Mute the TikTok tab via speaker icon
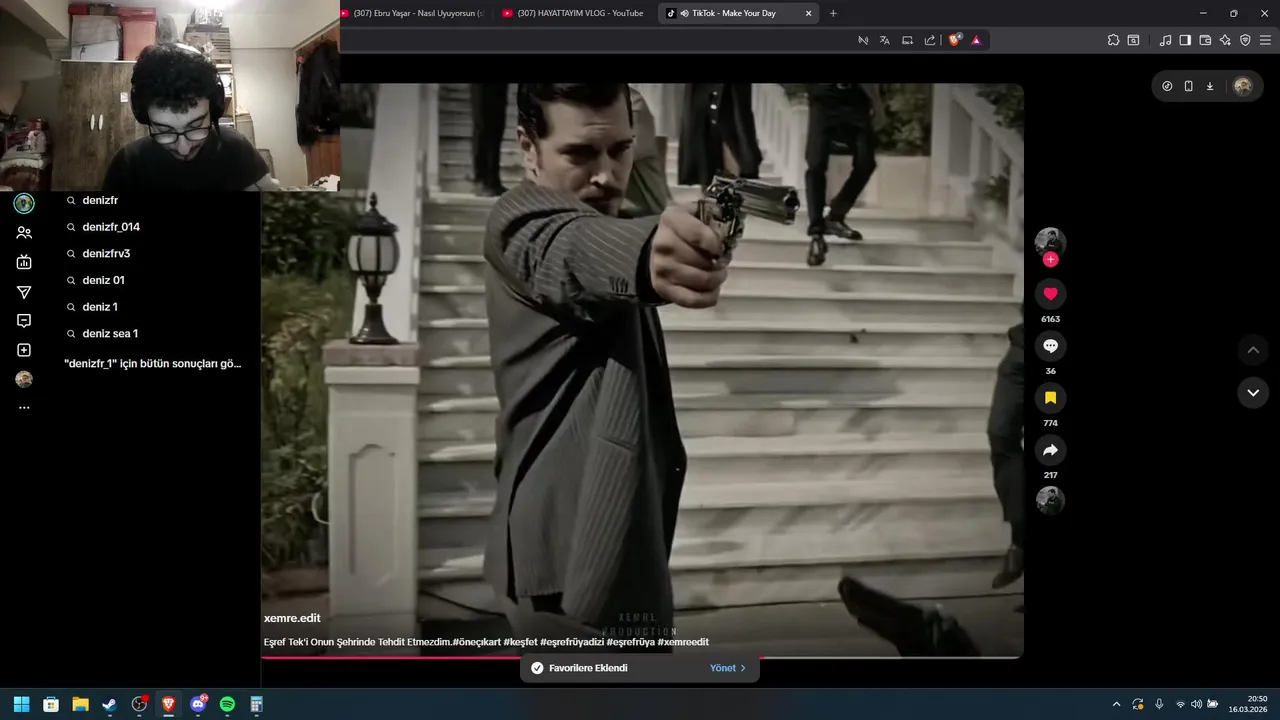Viewport: 1280px width, 720px height. tap(684, 13)
